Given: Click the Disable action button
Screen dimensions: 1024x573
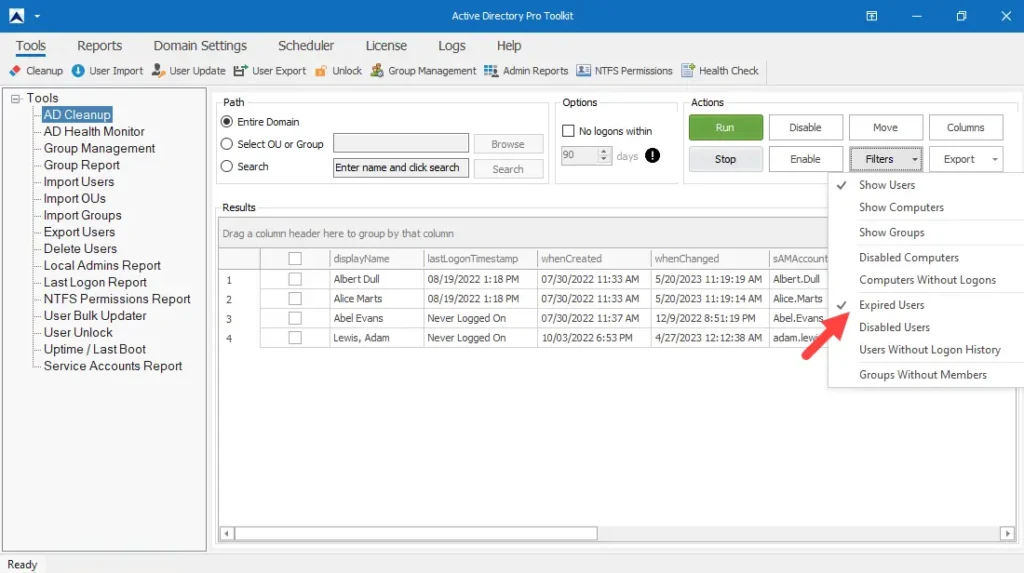Looking at the screenshot, I should pyautogui.click(x=805, y=127).
